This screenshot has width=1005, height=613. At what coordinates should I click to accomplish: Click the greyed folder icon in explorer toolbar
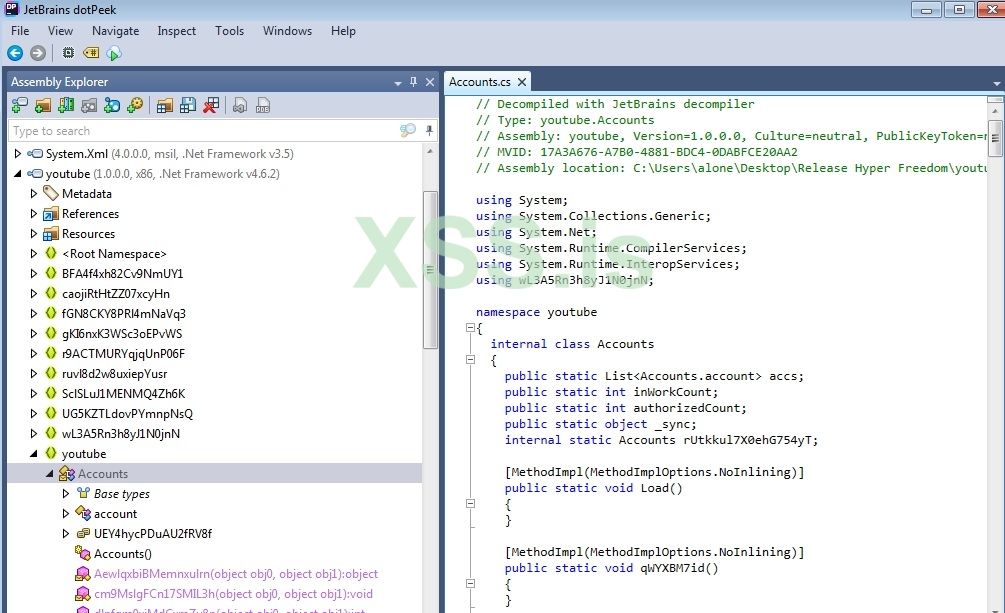coord(89,105)
